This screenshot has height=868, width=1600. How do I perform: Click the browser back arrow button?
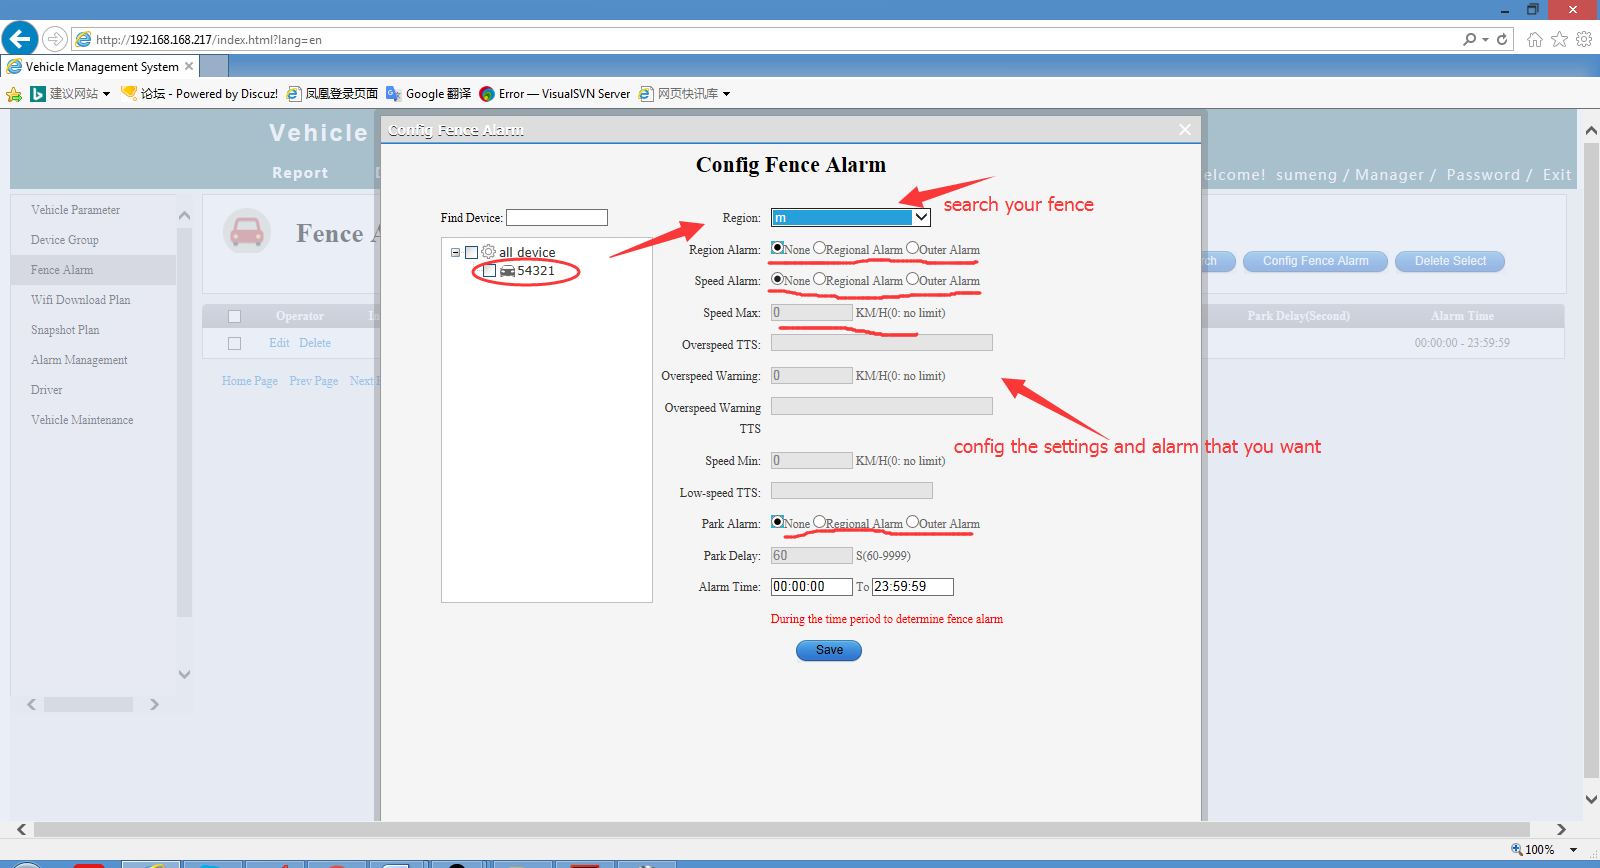point(20,39)
